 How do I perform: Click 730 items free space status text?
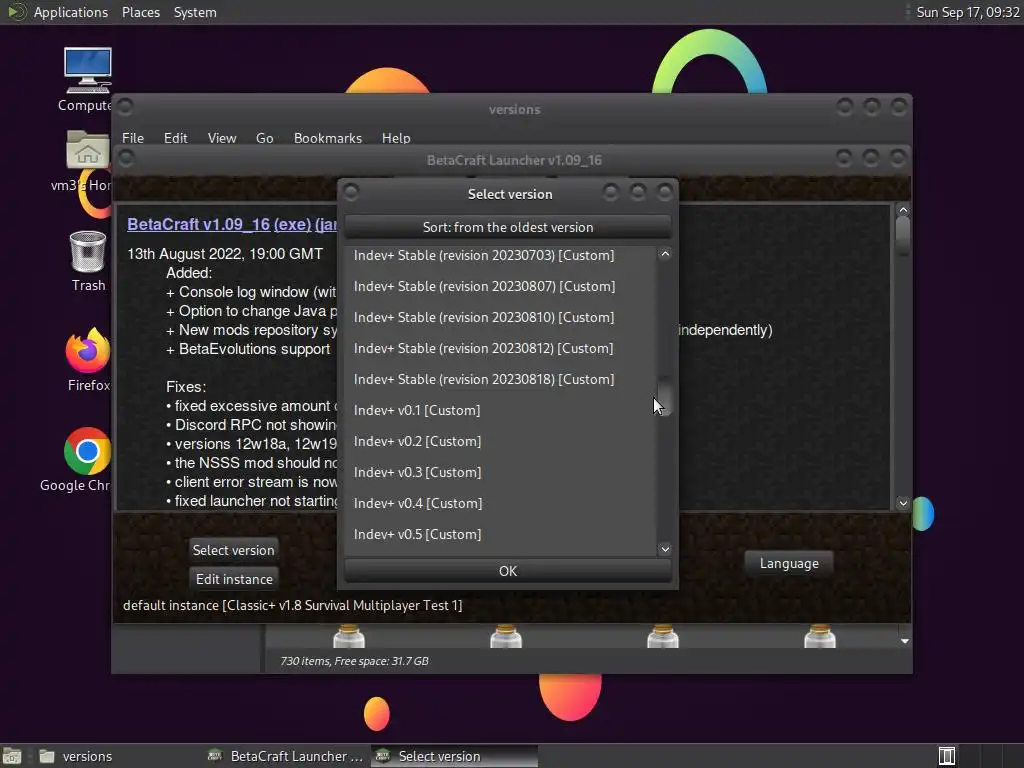point(355,661)
